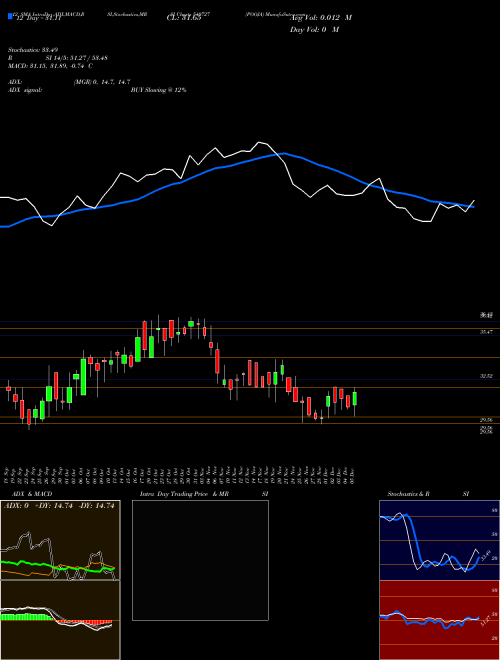The image size is (500, 660).
Task: Click the 'BUY Slowing @ 12%' signal text
Action: point(158,90)
